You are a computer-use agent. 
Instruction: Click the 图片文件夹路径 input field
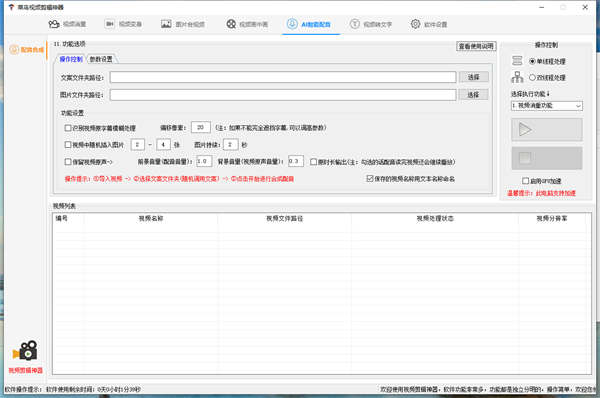click(283, 95)
